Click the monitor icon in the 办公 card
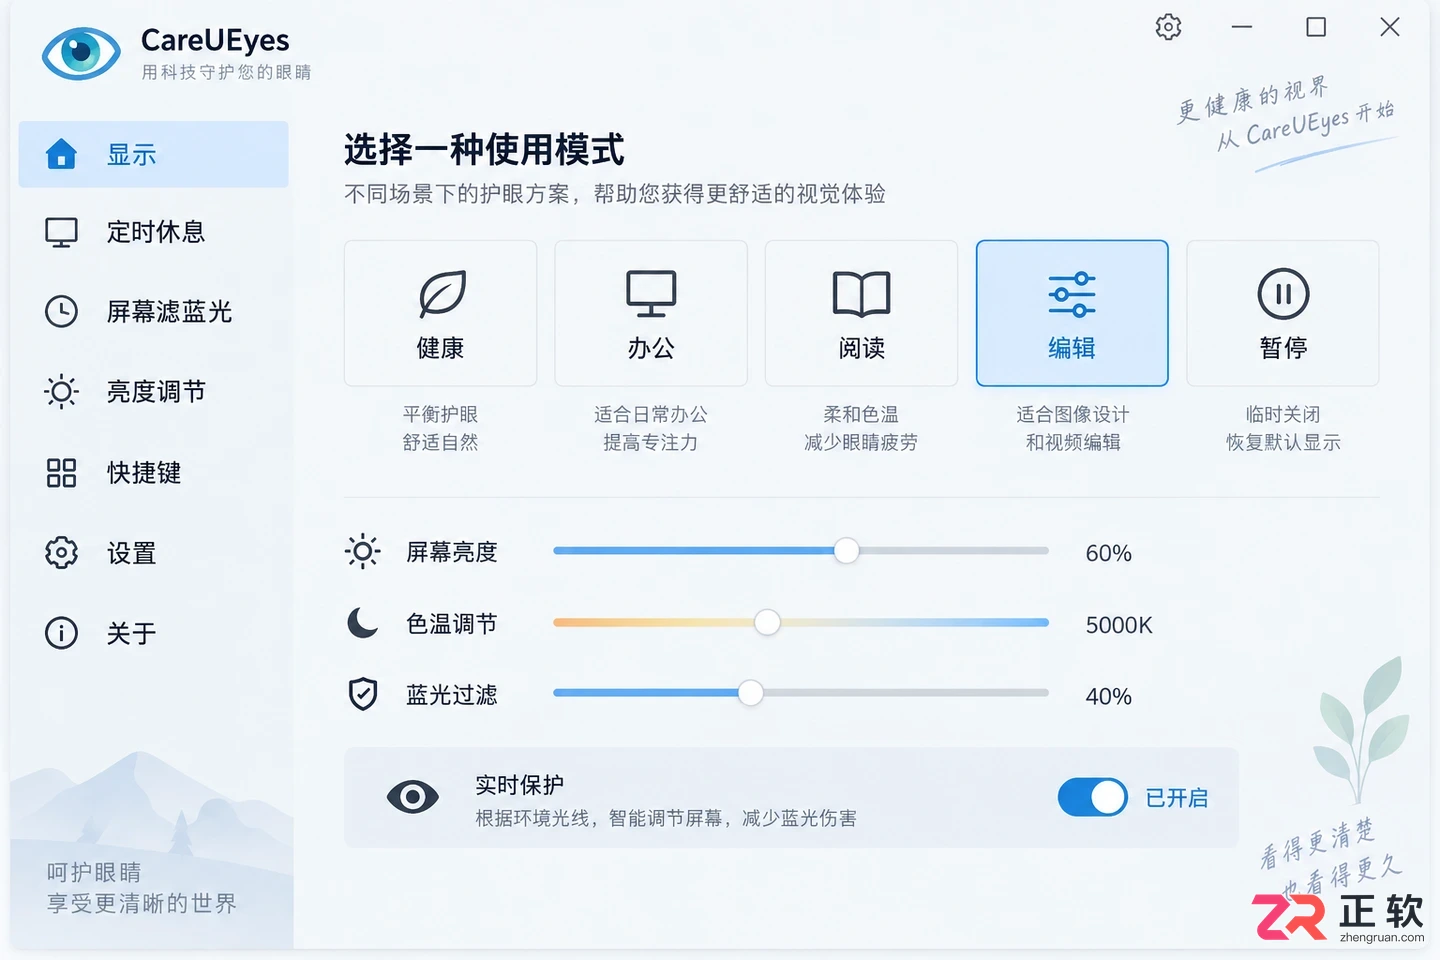The width and height of the screenshot is (1440, 960). (x=651, y=293)
